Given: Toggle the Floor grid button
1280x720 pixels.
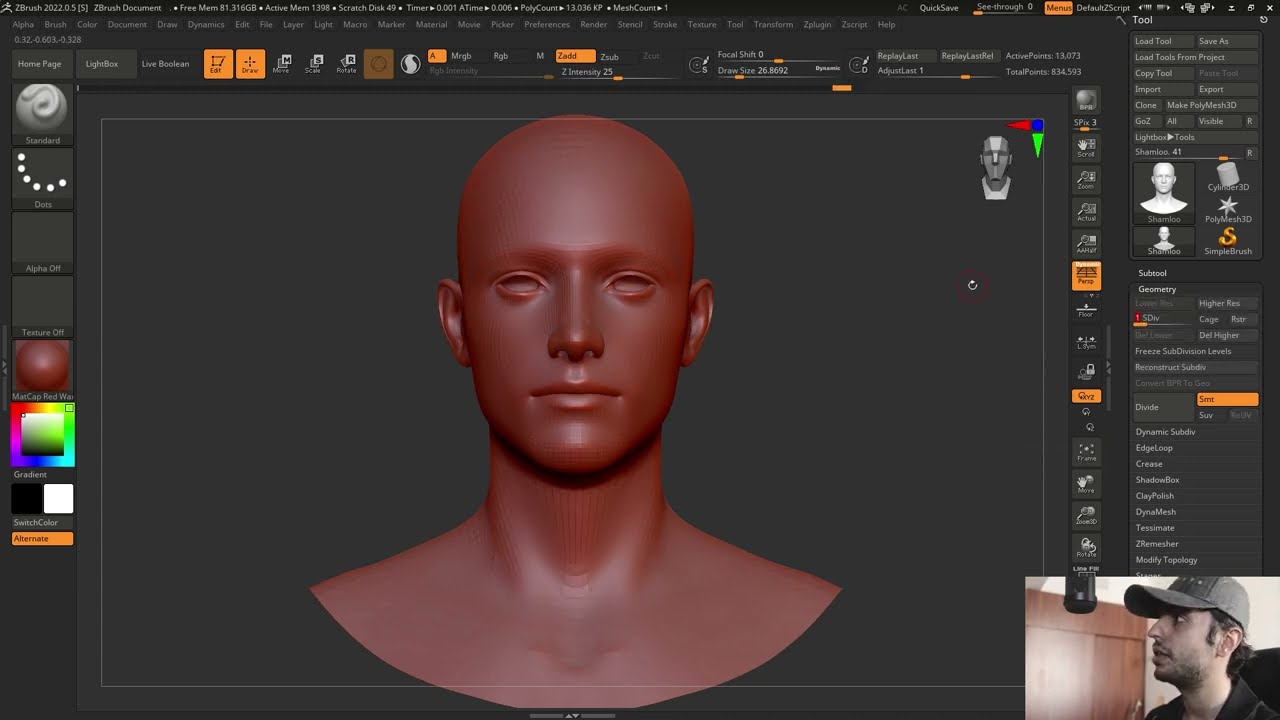Looking at the screenshot, I should [x=1086, y=309].
